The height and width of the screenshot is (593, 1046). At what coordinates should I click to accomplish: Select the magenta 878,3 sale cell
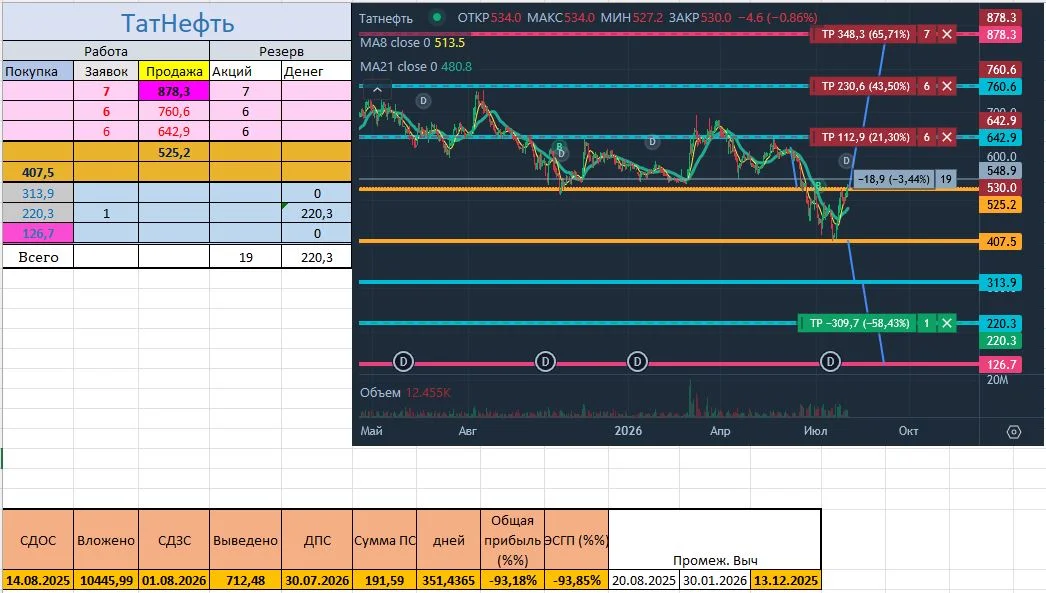pos(174,91)
